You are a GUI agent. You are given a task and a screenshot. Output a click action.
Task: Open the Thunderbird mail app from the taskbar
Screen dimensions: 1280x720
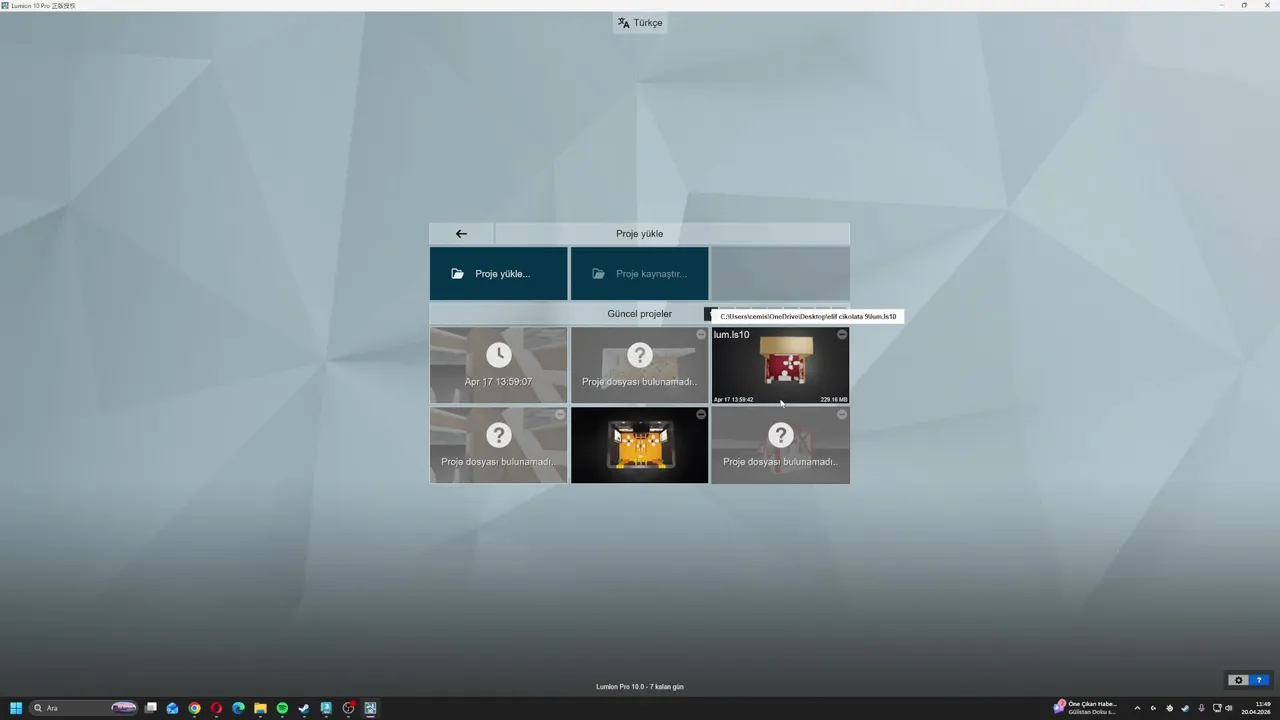click(172, 708)
